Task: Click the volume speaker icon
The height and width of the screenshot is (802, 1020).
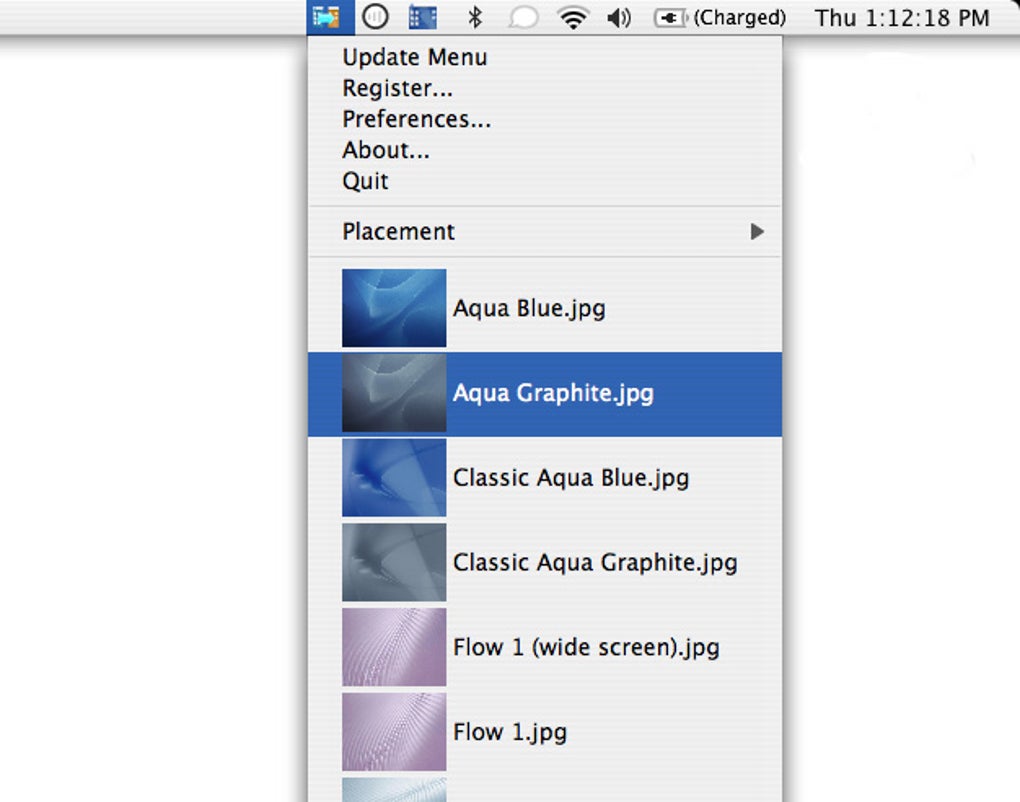Action: (x=619, y=18)
